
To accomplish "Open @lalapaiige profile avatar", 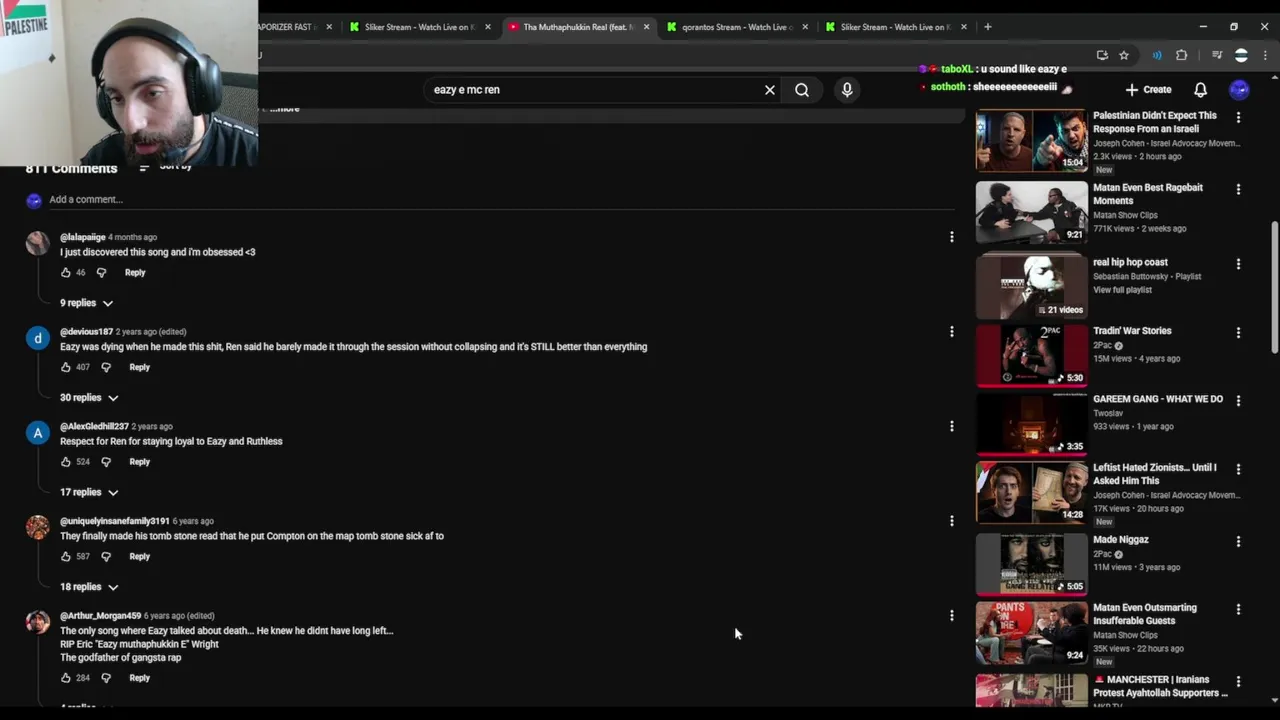I will 37,243.
